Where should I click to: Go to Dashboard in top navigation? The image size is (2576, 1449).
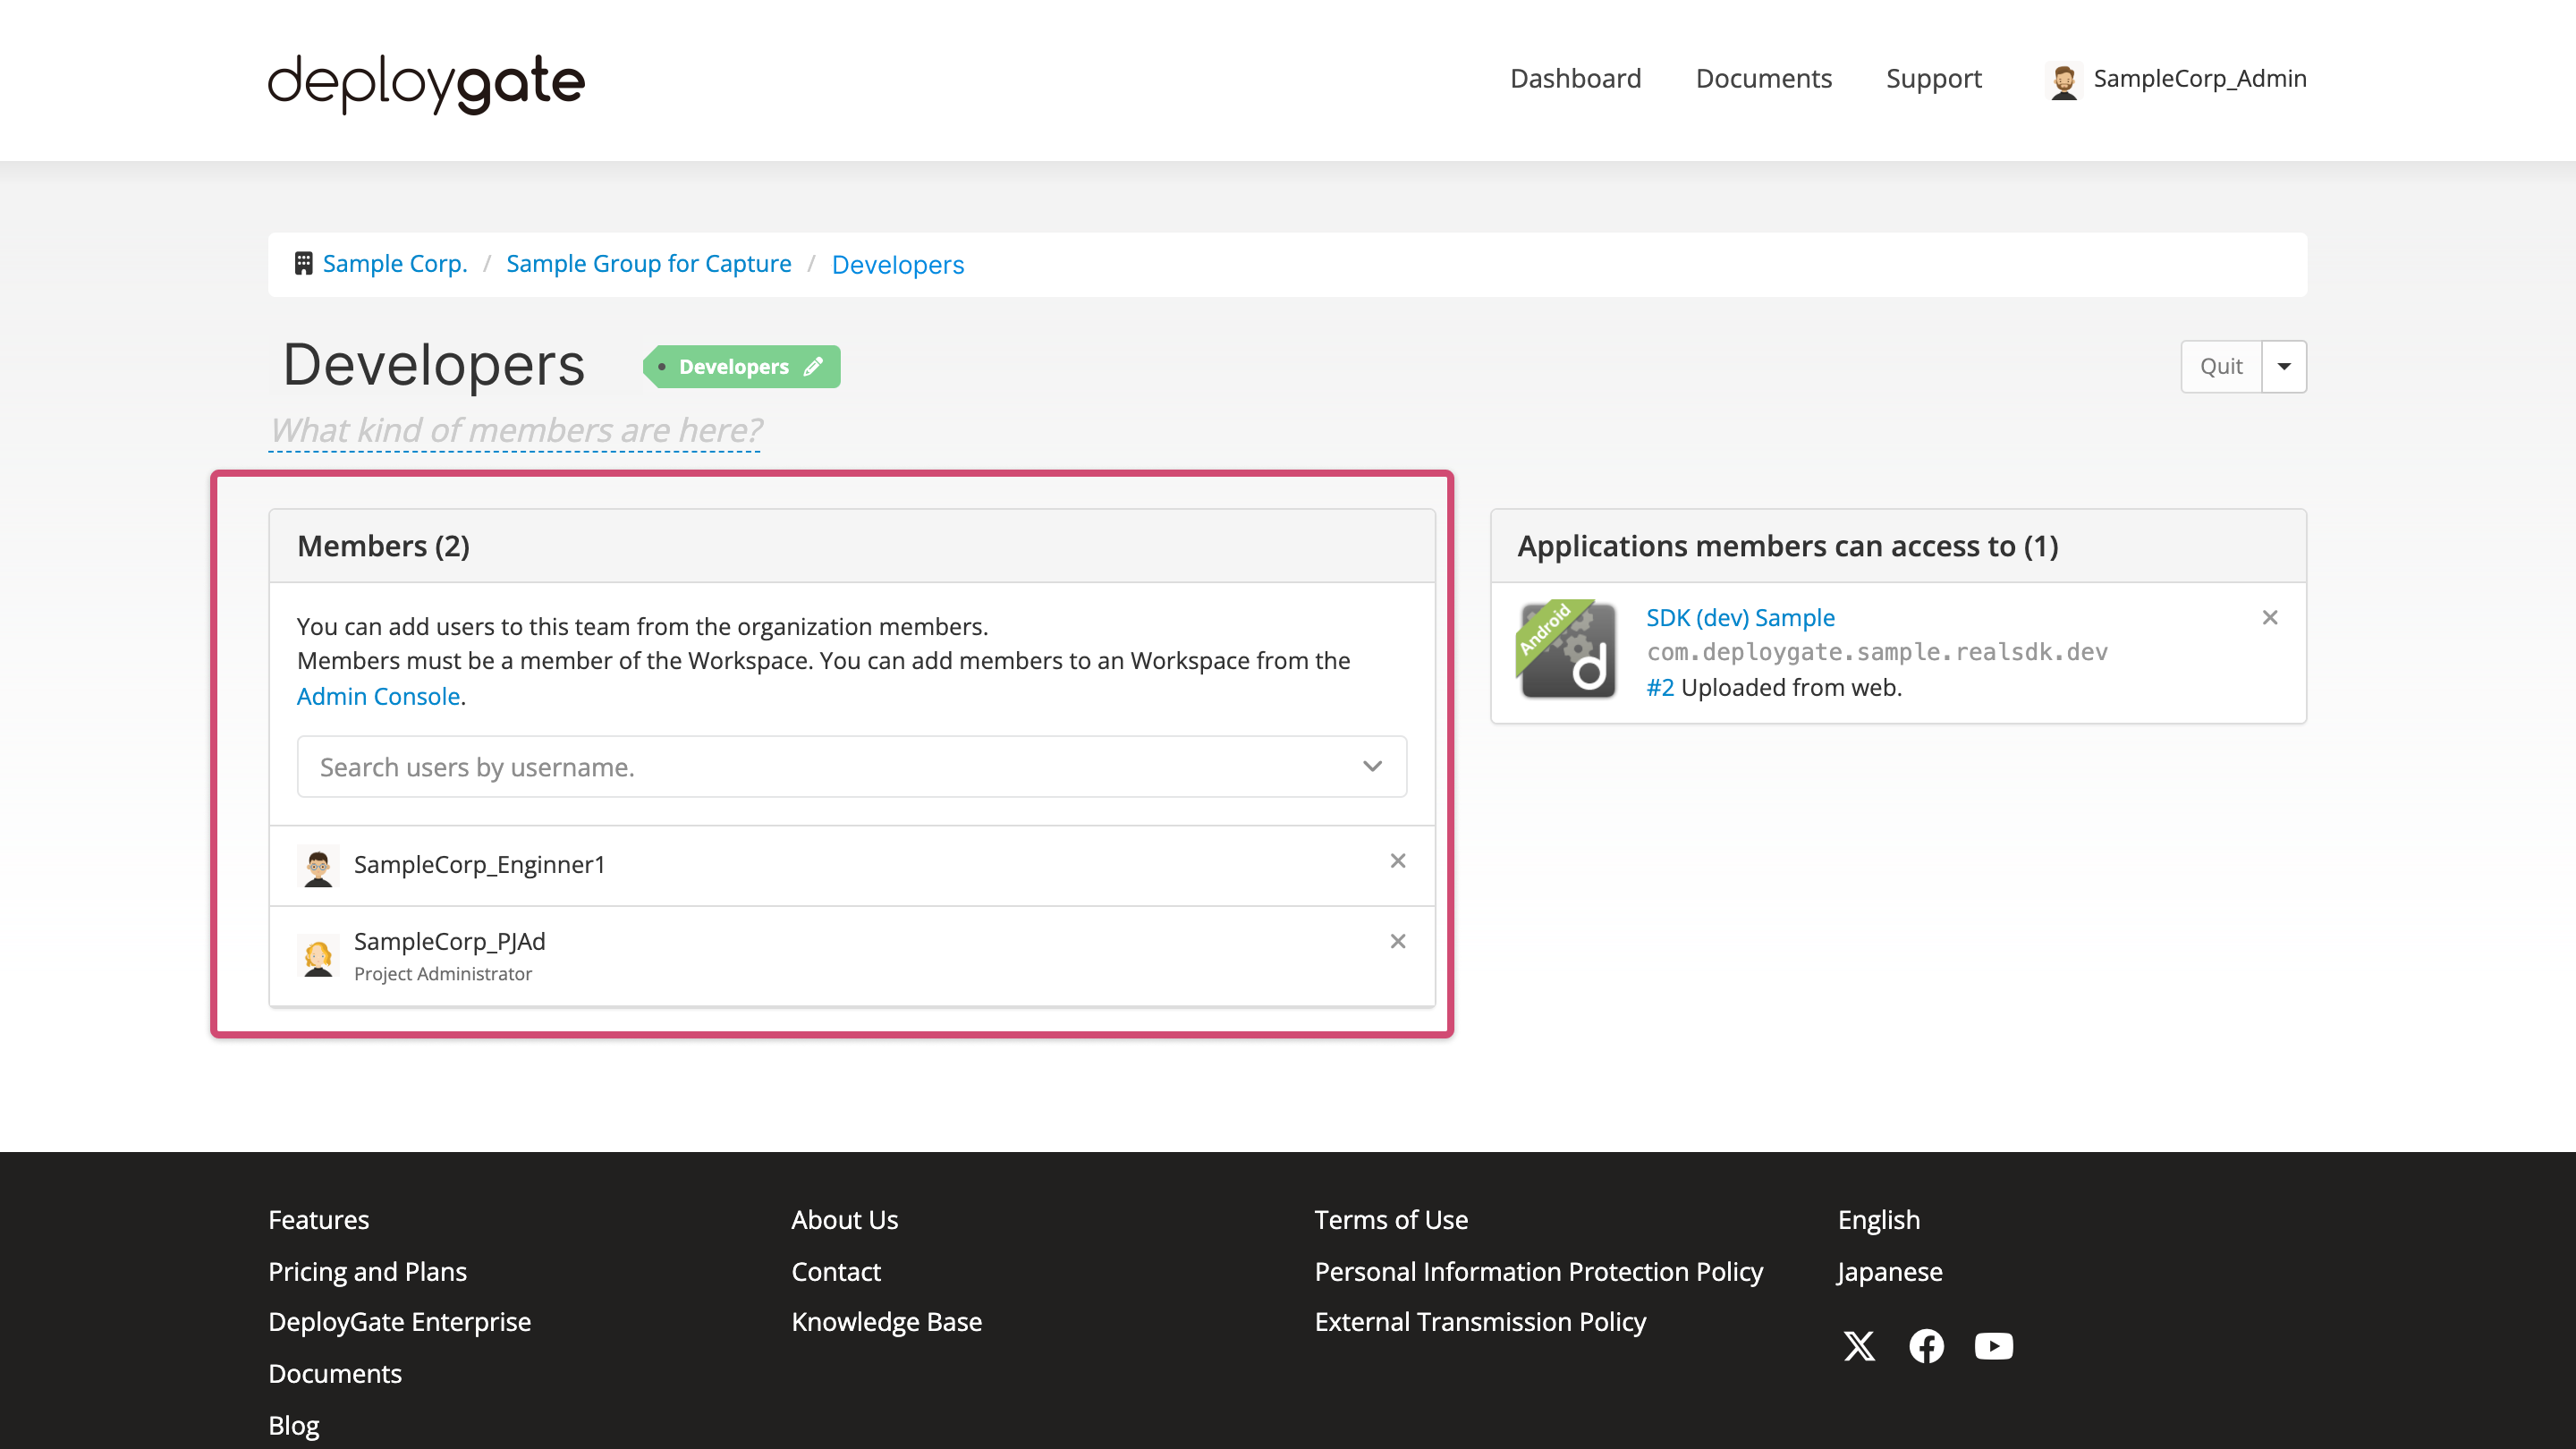click(1575, 79)
